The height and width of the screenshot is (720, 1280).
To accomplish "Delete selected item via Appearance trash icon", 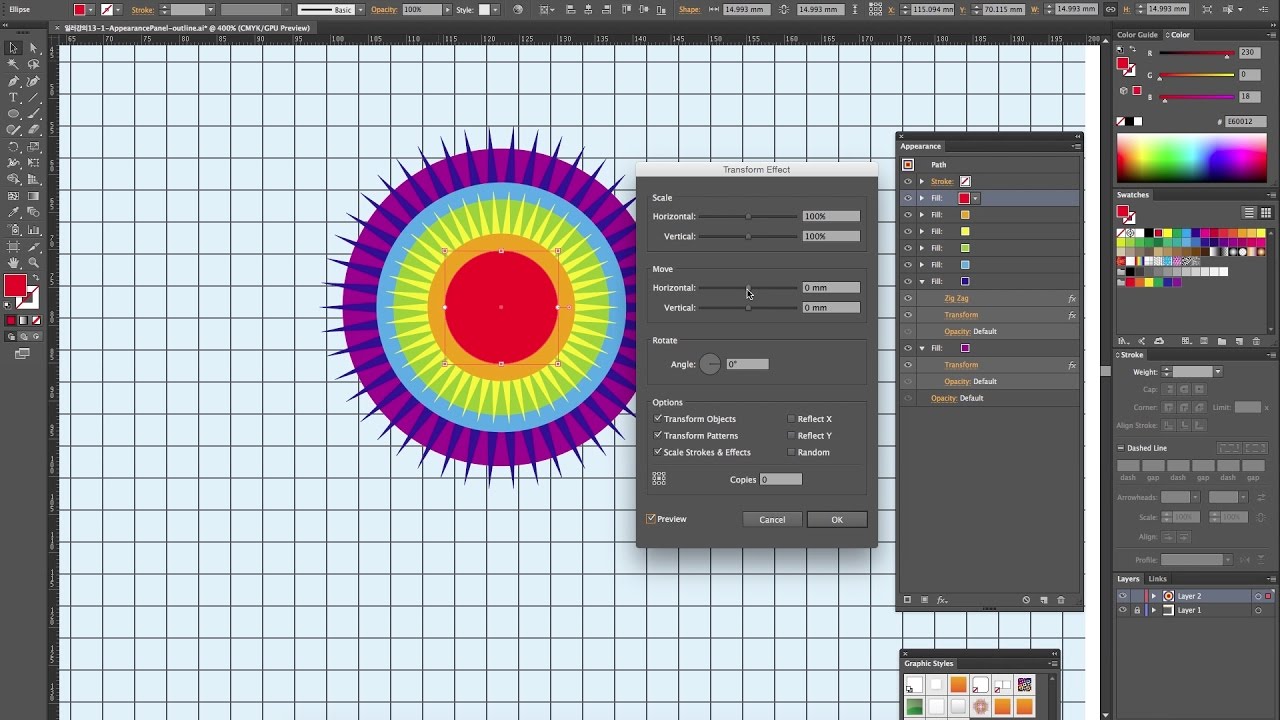I will click(x=1061, y=600).
